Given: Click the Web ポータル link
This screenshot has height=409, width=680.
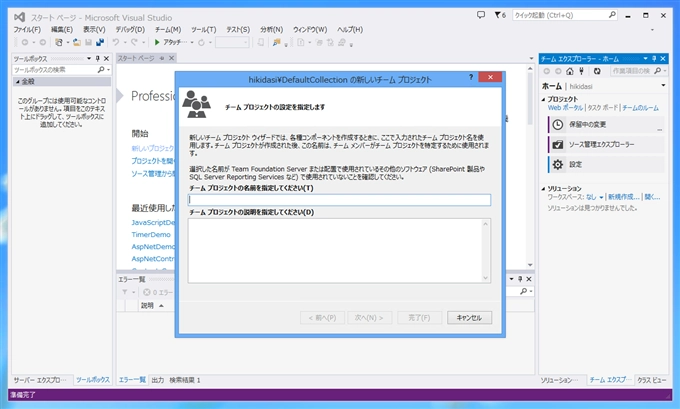Looking at the screenshot, I should pyautogui.click(x=565, y=108).
